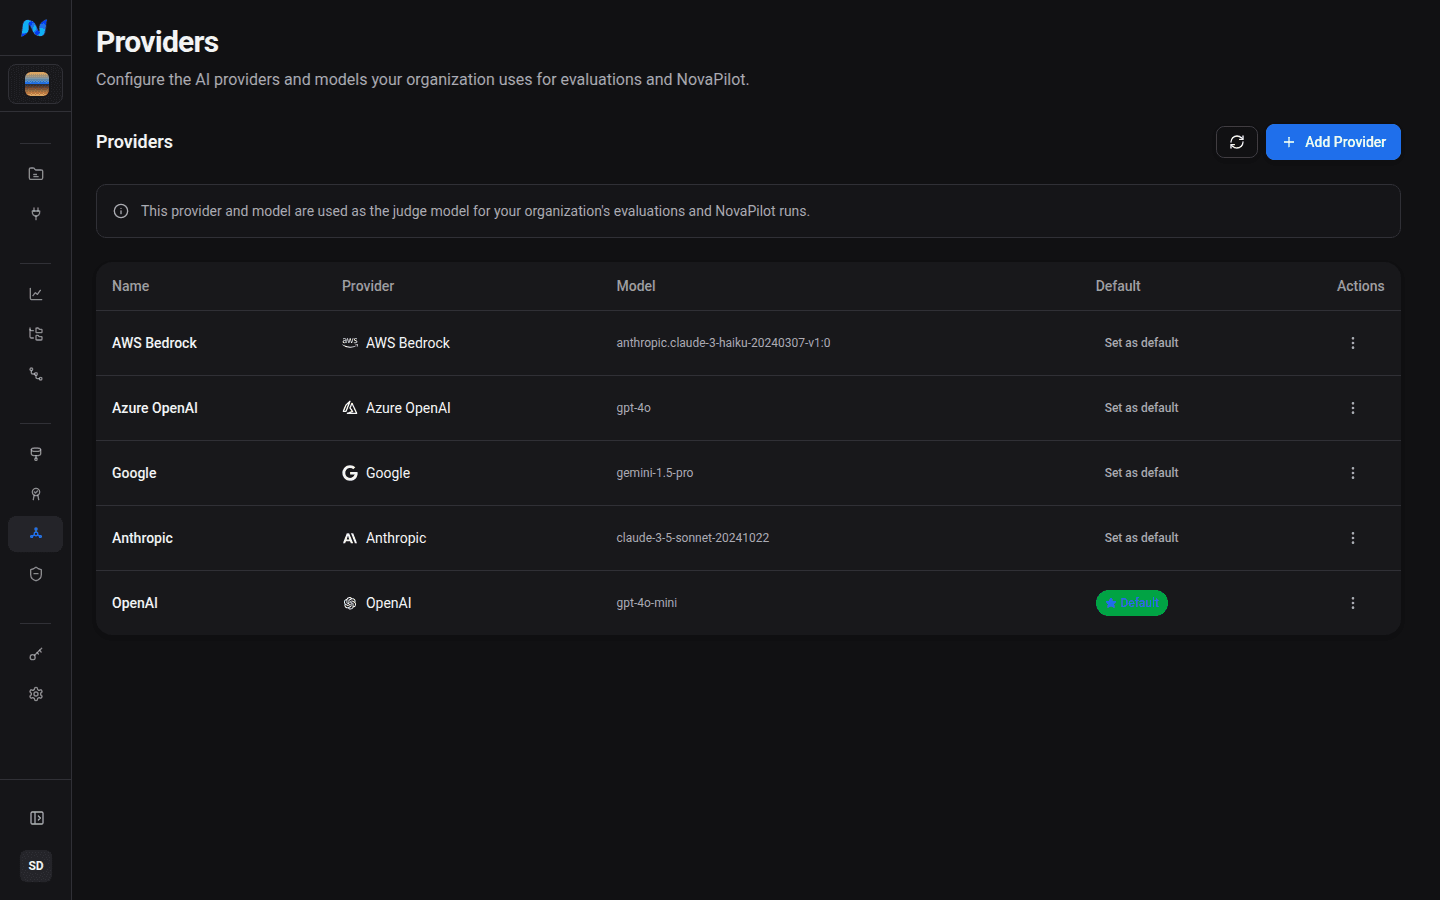
Task: Refresh the providers list
Action: coord(1237,142)
